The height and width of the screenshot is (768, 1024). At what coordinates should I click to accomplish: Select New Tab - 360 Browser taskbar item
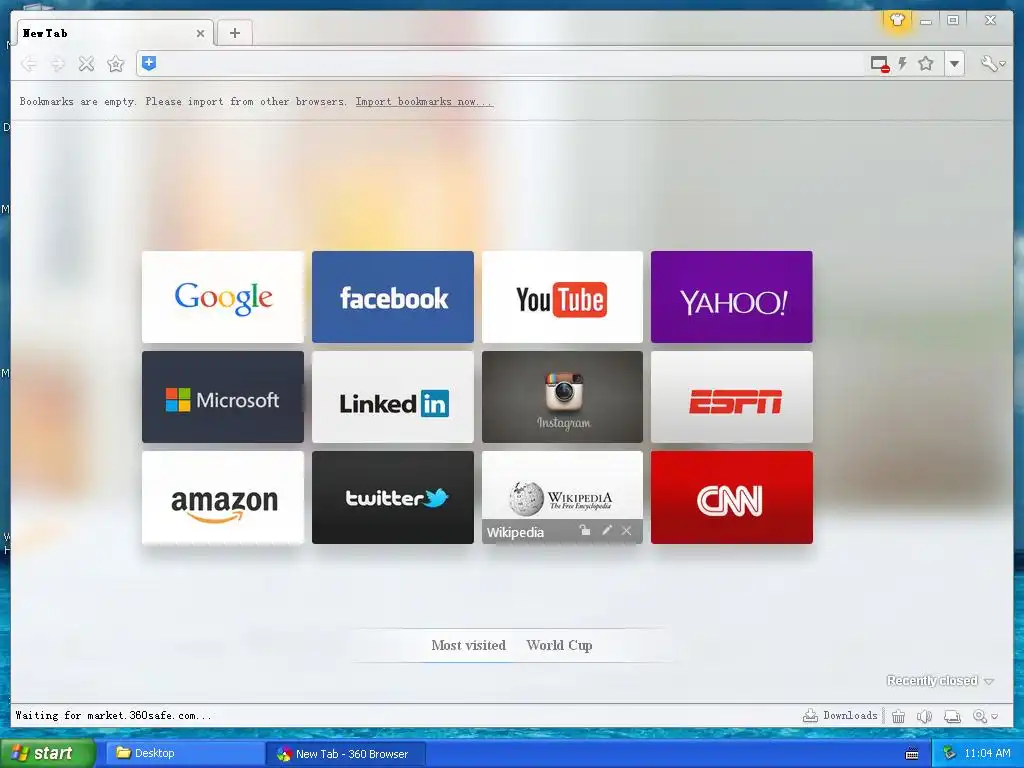click(345, 754)
